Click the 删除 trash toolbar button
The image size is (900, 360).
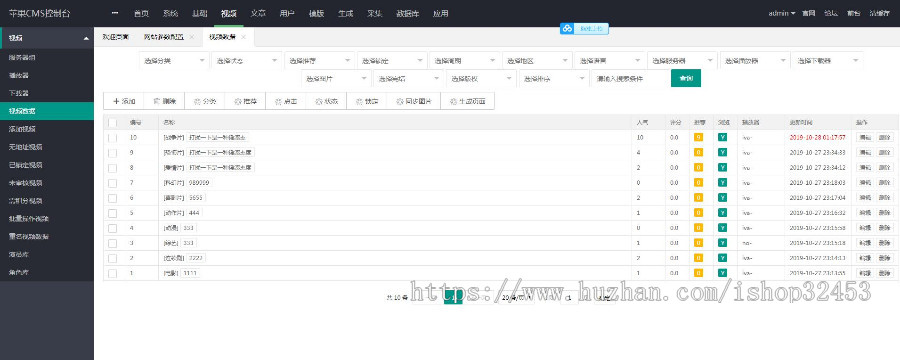point(164,101)
